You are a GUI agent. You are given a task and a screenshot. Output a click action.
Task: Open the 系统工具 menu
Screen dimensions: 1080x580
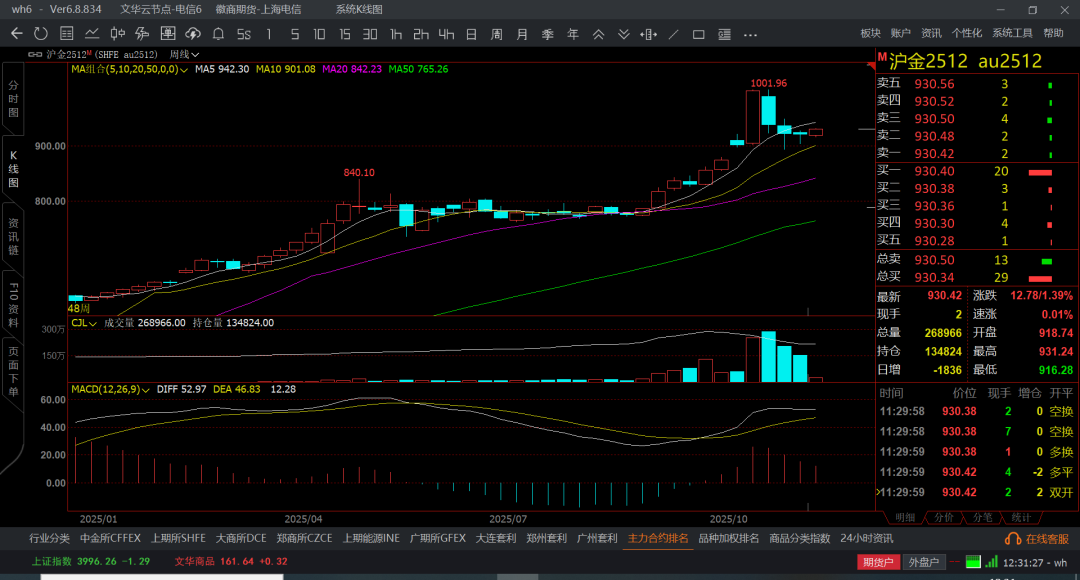coord(1012,33)
